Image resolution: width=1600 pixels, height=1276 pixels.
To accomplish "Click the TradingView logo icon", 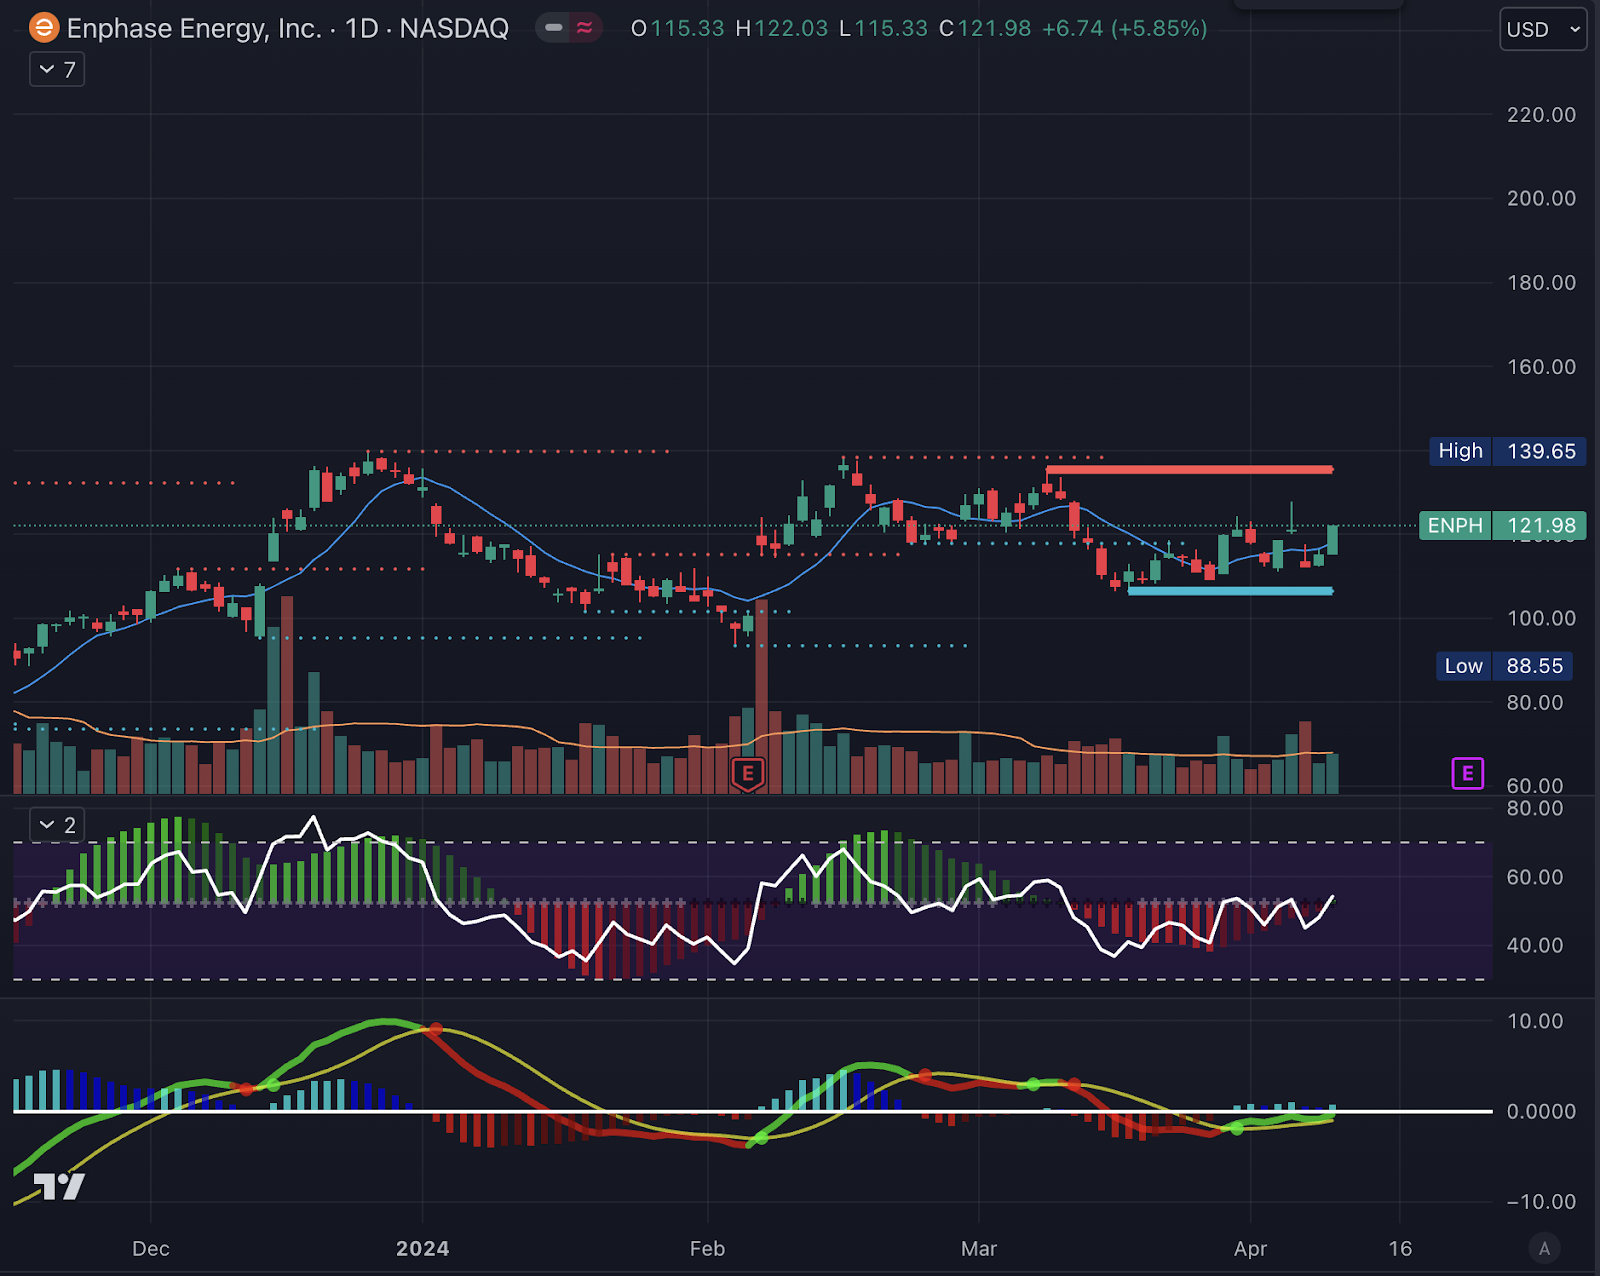I will click(x=59, y=1187).
